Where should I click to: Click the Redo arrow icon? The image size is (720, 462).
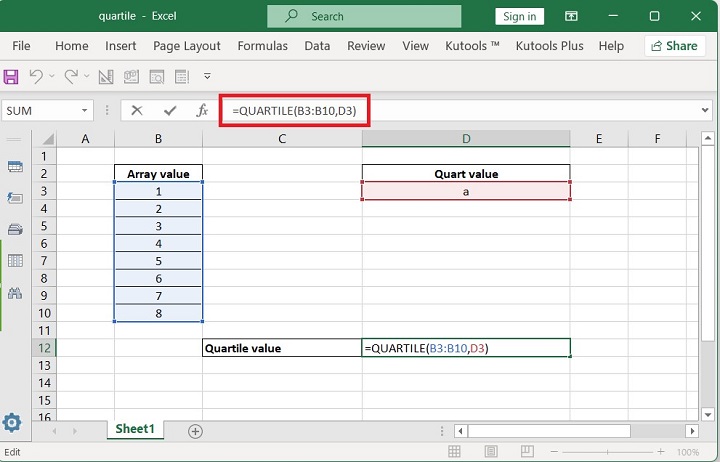click(71, 76)
